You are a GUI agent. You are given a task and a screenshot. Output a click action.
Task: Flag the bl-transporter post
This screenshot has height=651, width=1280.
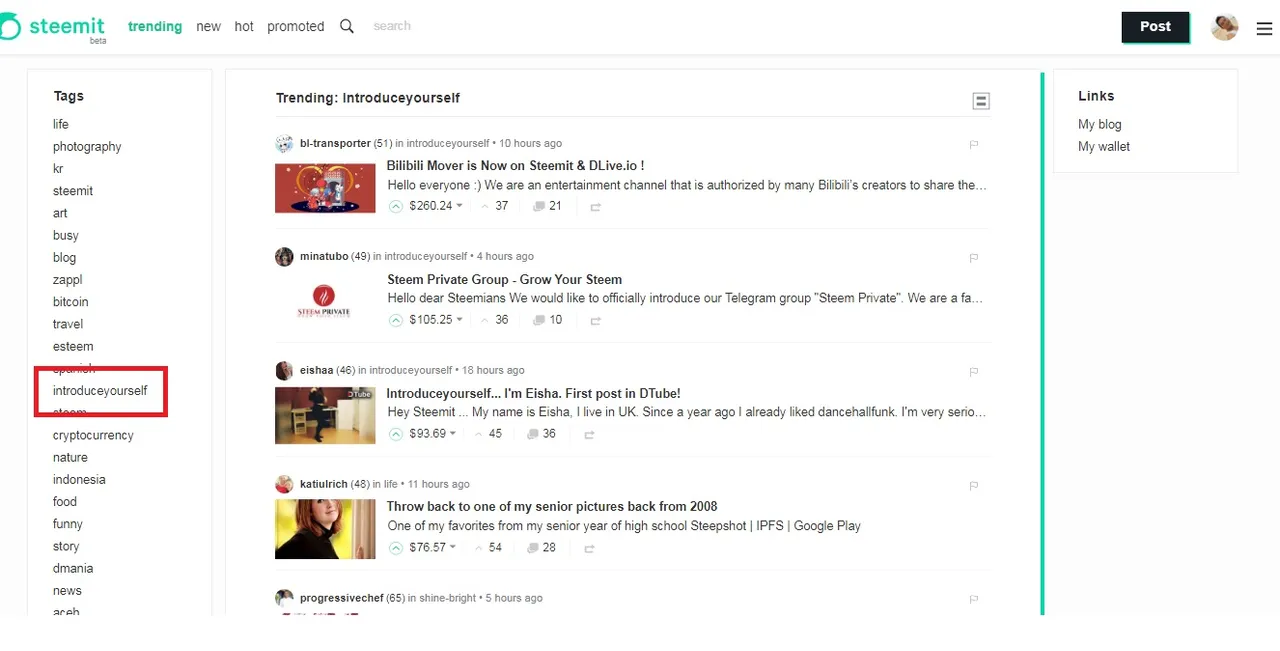(x=973, y=144)
